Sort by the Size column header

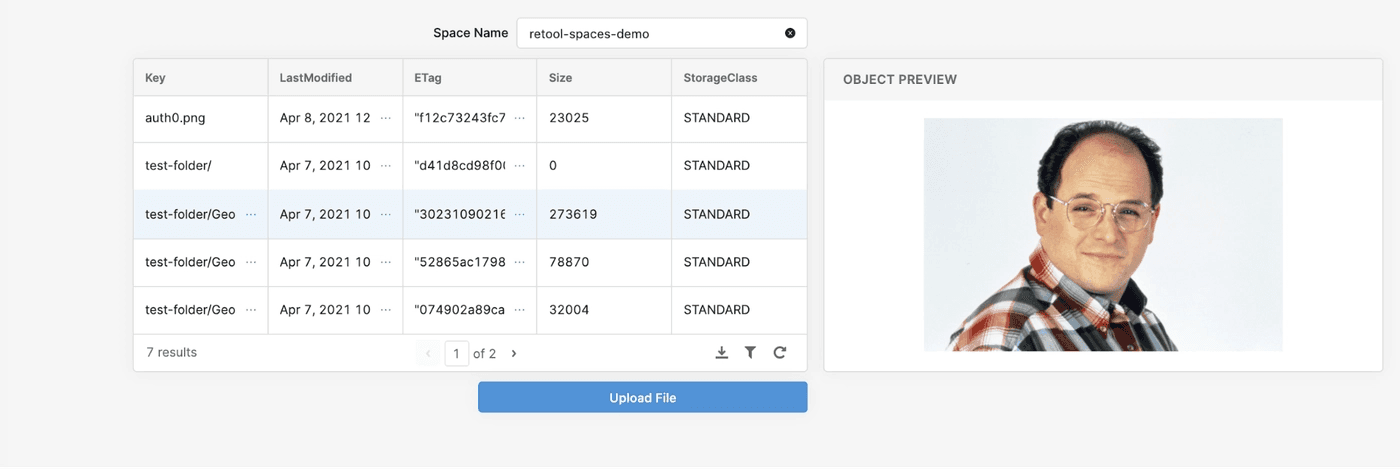click(561, 78)
